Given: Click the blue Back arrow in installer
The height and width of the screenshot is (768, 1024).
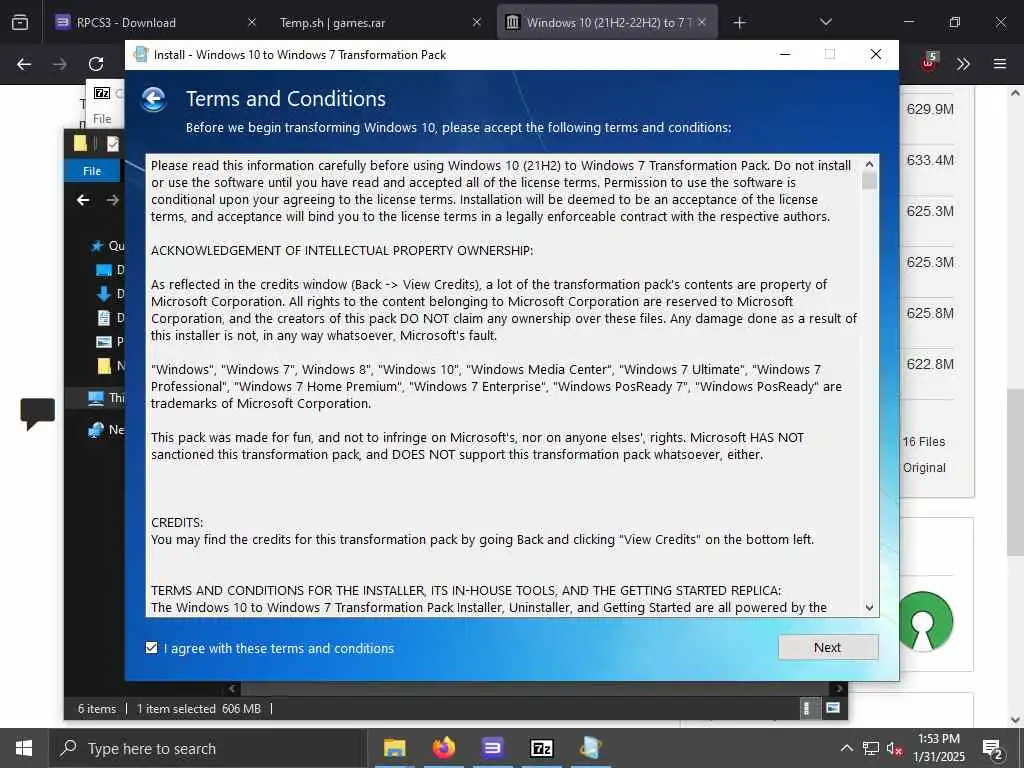Looking at the screenshot, I should click(153, 99).
